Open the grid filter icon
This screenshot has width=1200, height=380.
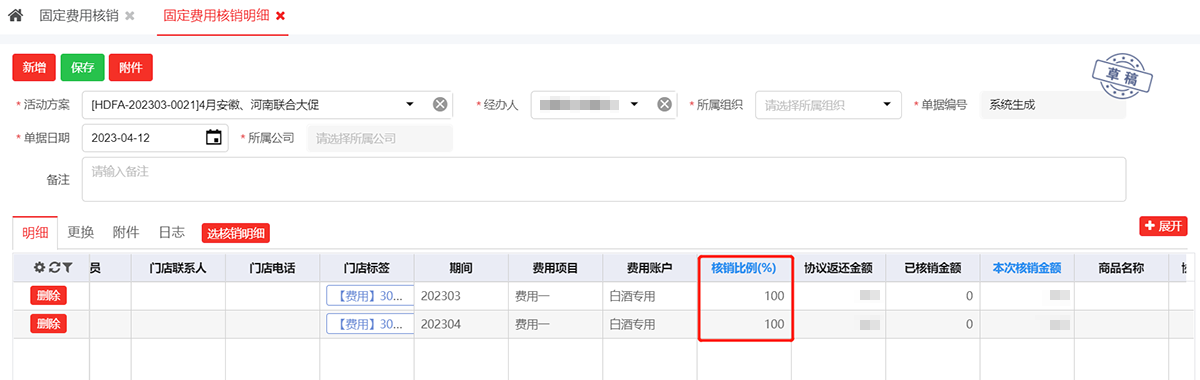point(67,268)
